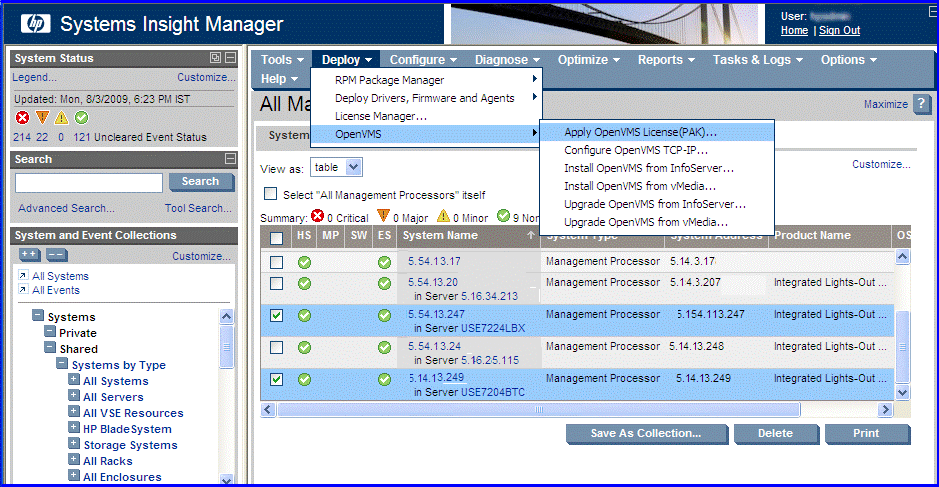
Task: Collapse all collections with the -- button
Action: (56, 255)
